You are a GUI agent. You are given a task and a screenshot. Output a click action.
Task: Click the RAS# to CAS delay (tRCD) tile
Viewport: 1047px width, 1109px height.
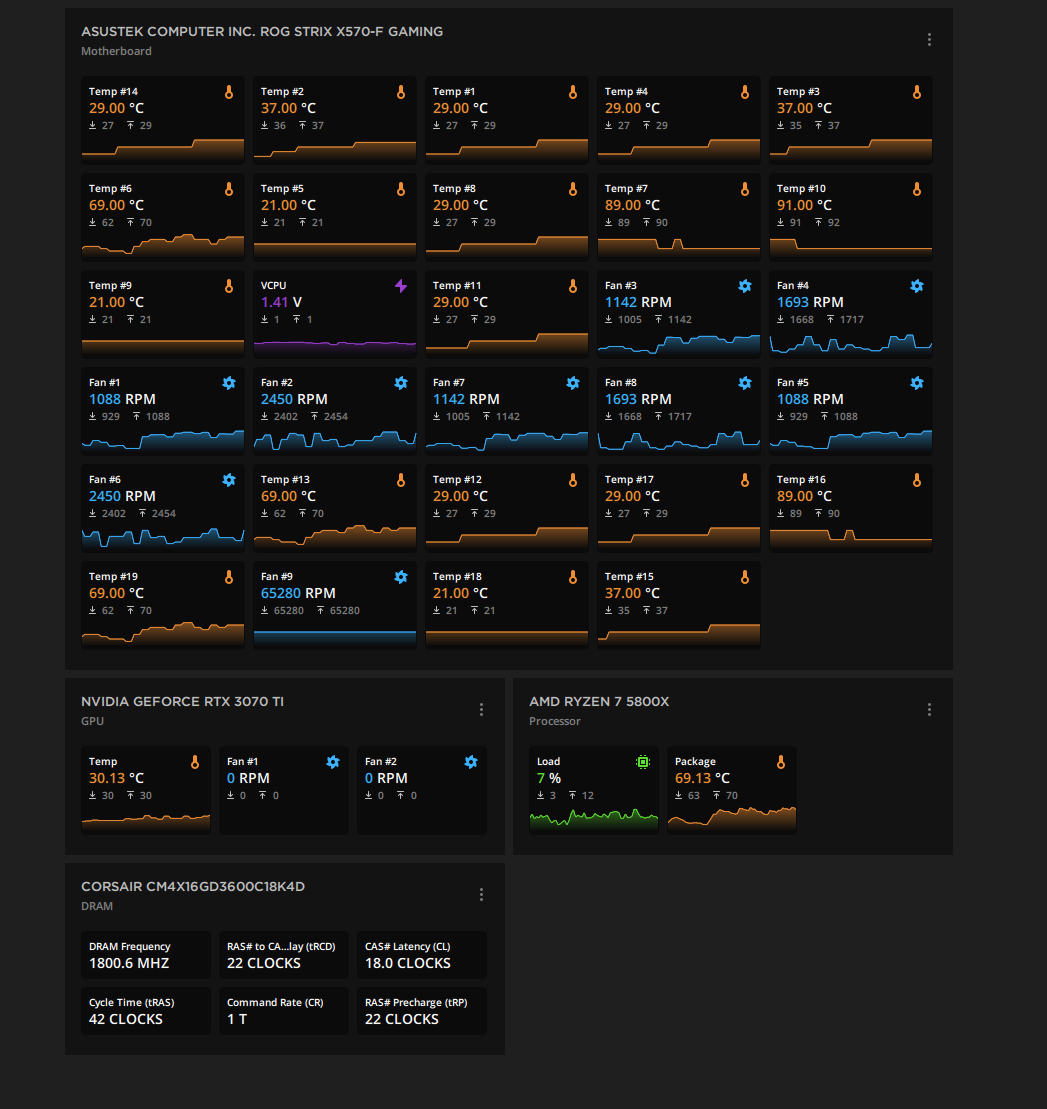(x=284, y=955)
